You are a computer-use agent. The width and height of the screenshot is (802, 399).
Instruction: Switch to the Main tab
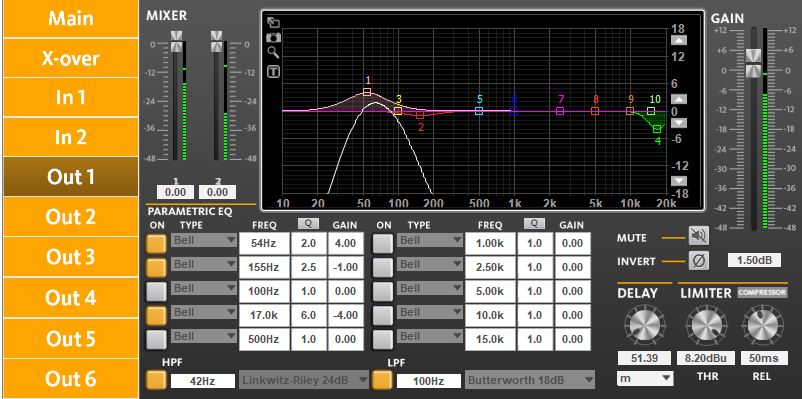point(71,19)
